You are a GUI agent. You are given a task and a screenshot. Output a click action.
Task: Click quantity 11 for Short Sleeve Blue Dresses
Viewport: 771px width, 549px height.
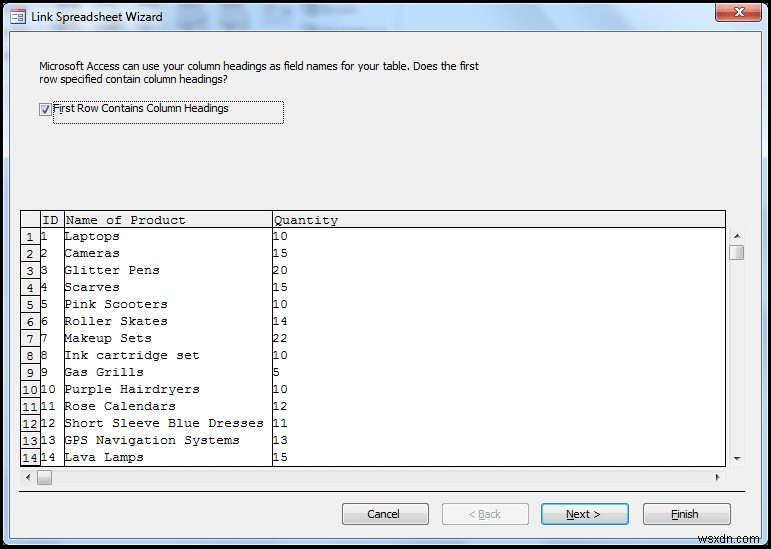click(x=499, y=423)
